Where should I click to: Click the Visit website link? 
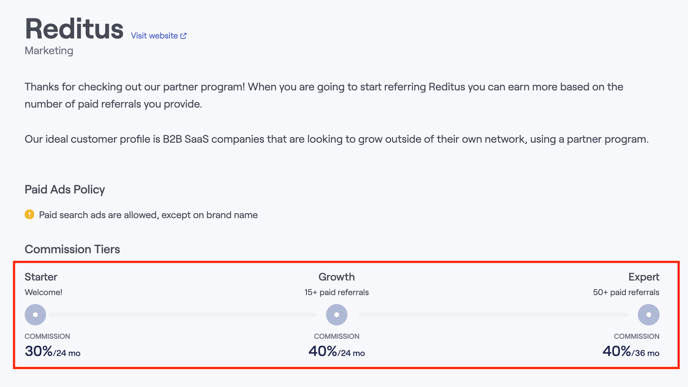click(x=158, y=36)
